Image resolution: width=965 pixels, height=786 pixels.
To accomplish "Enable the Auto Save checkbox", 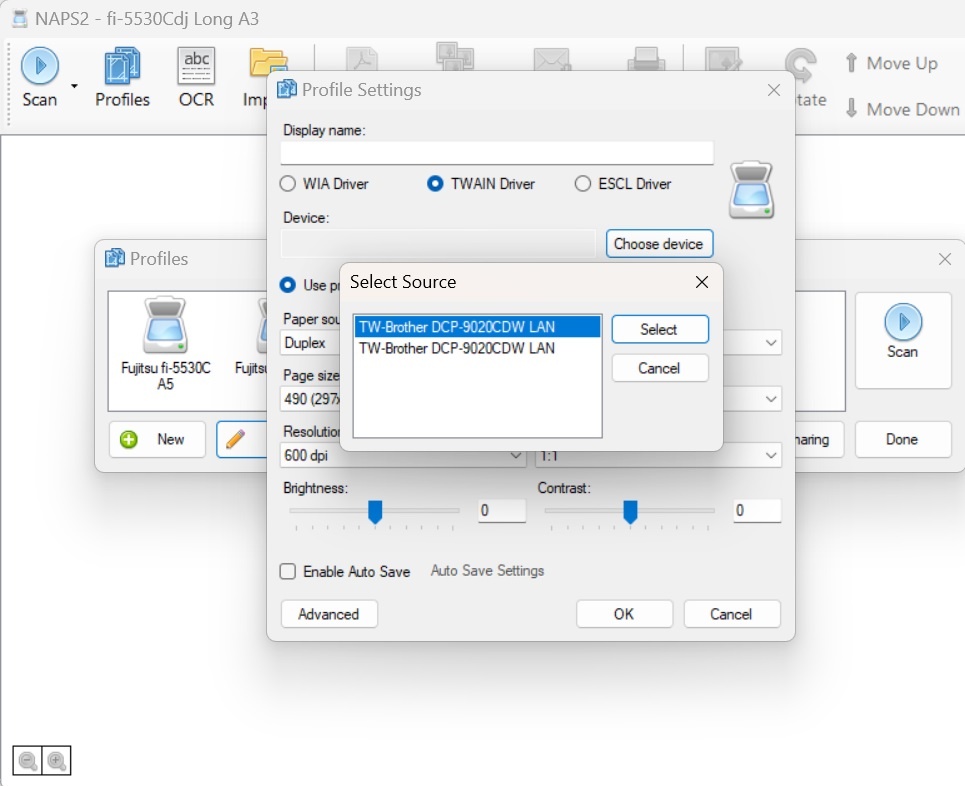I will [287, 571].
